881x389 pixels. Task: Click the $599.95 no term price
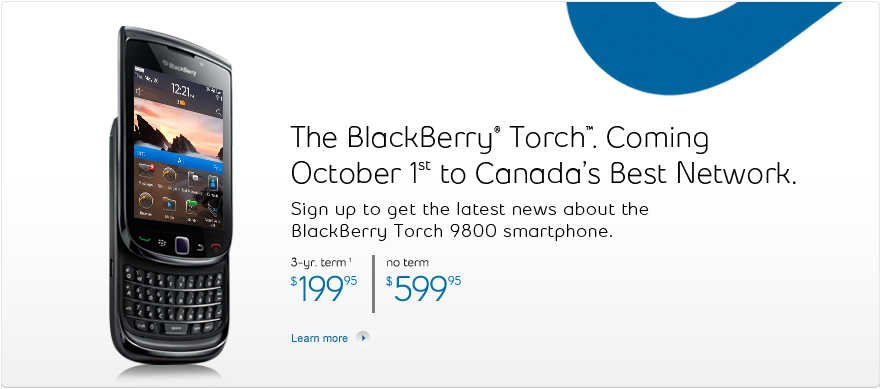(x=424, y=288)
